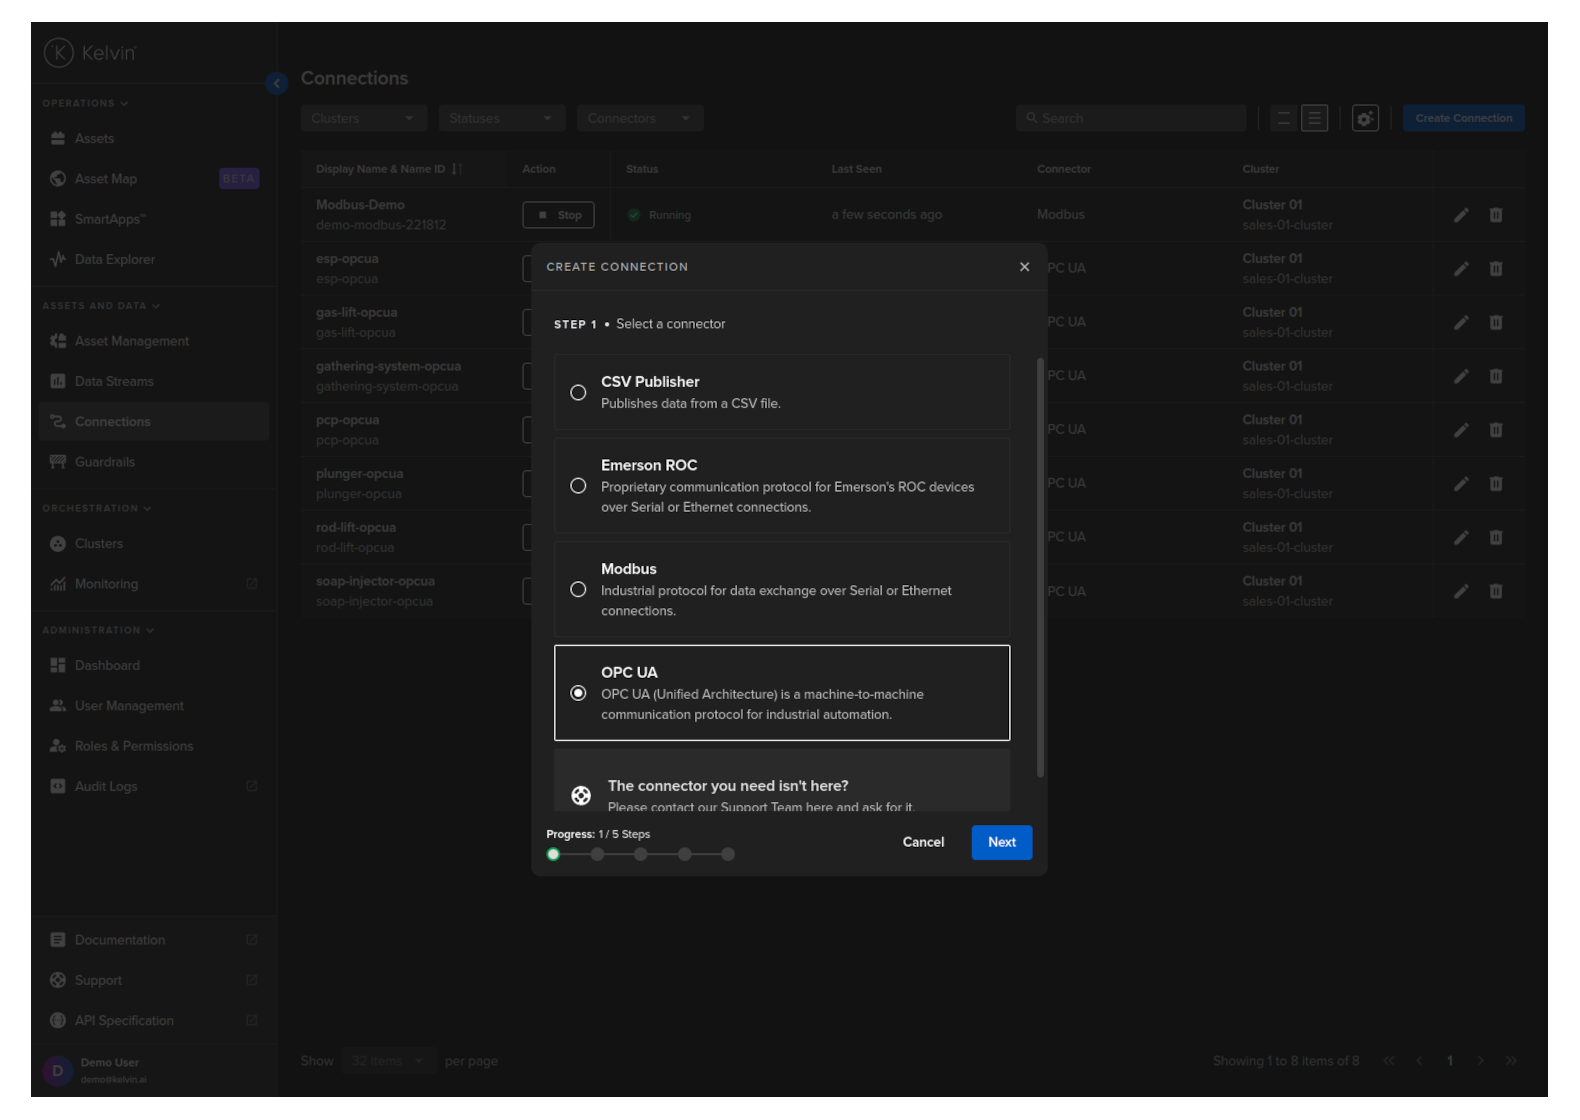Image resolution: width=1580 pixels, height=1120 pixels.
Task: Select the Emerson ROC connector option
Action: tap(578, 486)
